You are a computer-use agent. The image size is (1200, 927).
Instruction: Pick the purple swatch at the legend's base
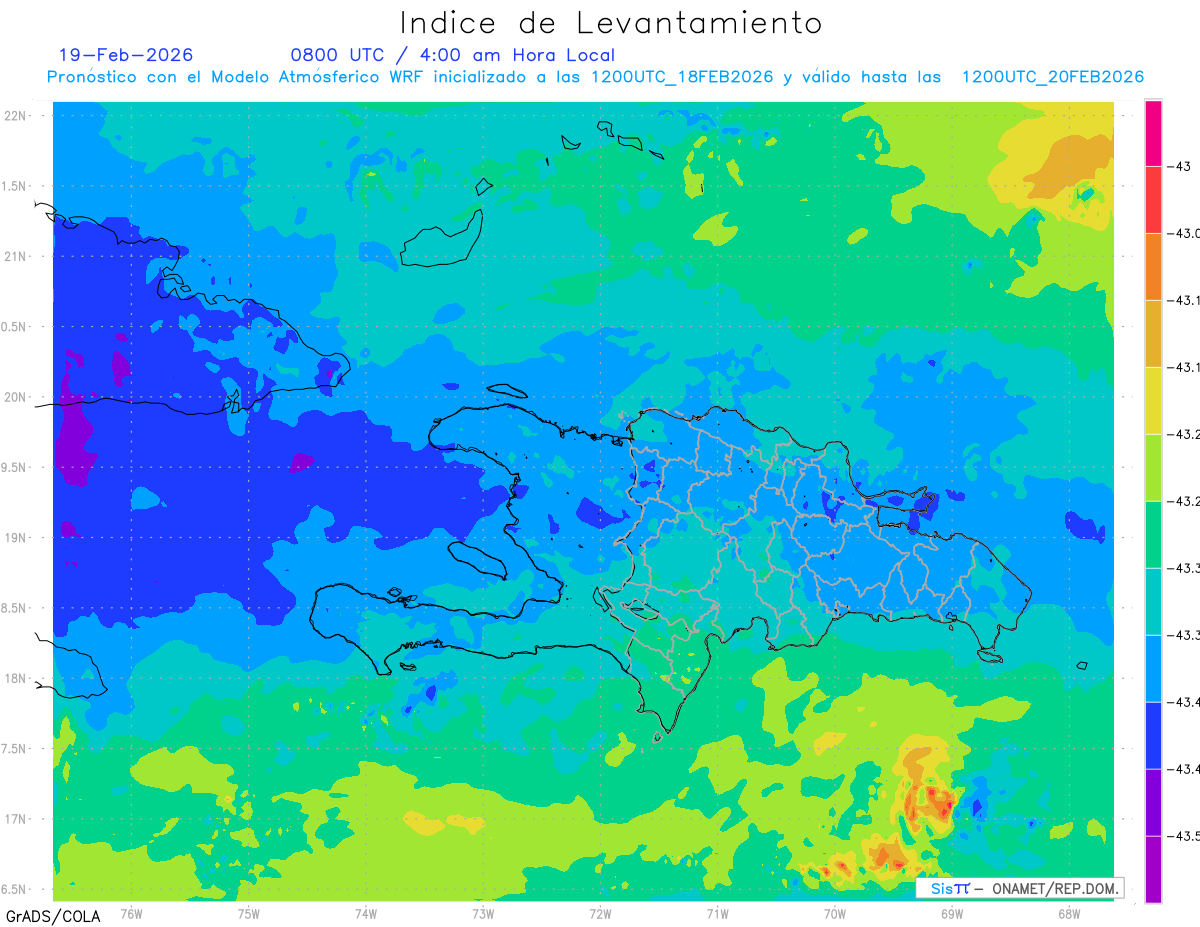click(x=1153, y=869)
